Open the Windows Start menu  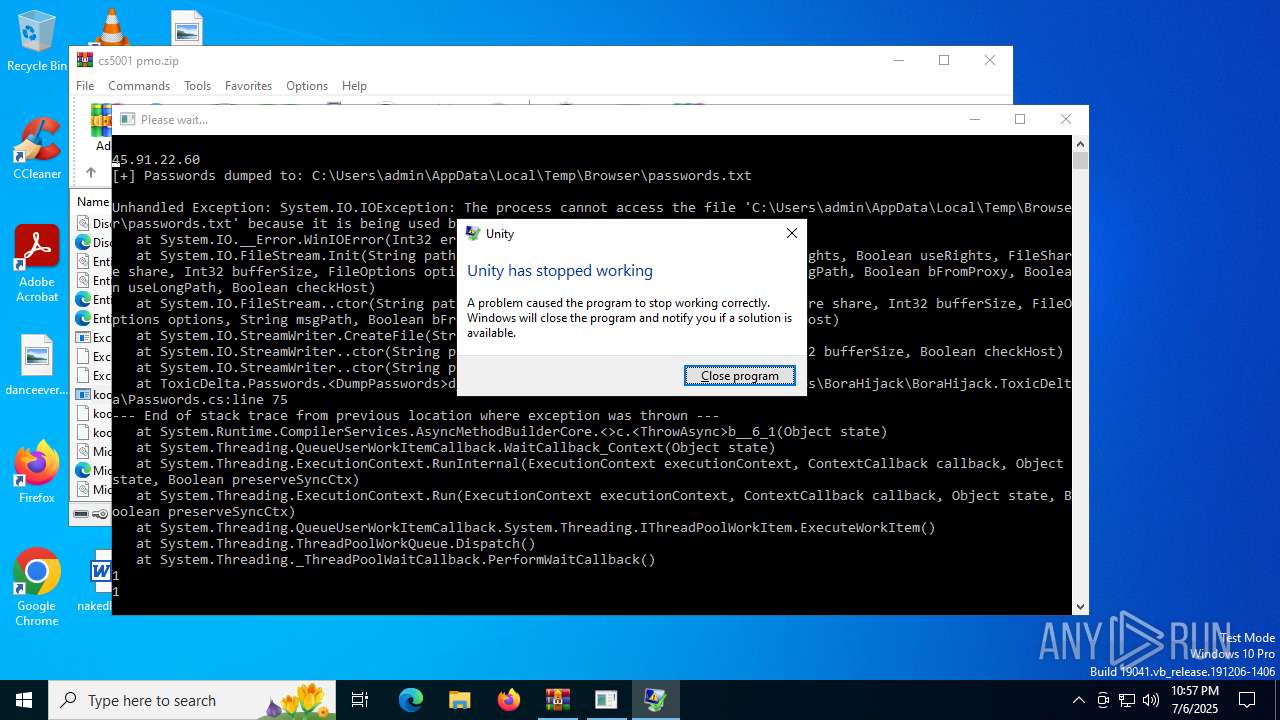tap(24, 700)
